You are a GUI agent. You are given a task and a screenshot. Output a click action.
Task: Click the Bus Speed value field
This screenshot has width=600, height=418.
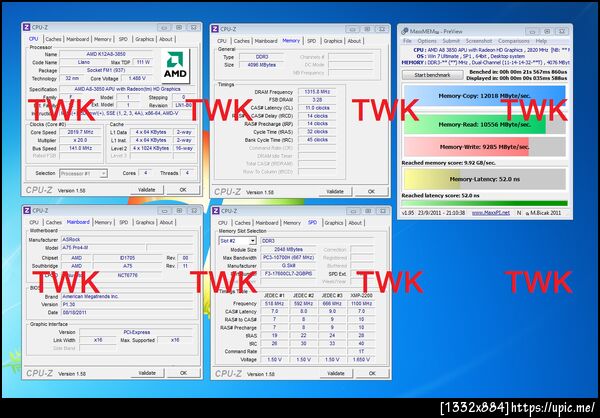[80, 148]
